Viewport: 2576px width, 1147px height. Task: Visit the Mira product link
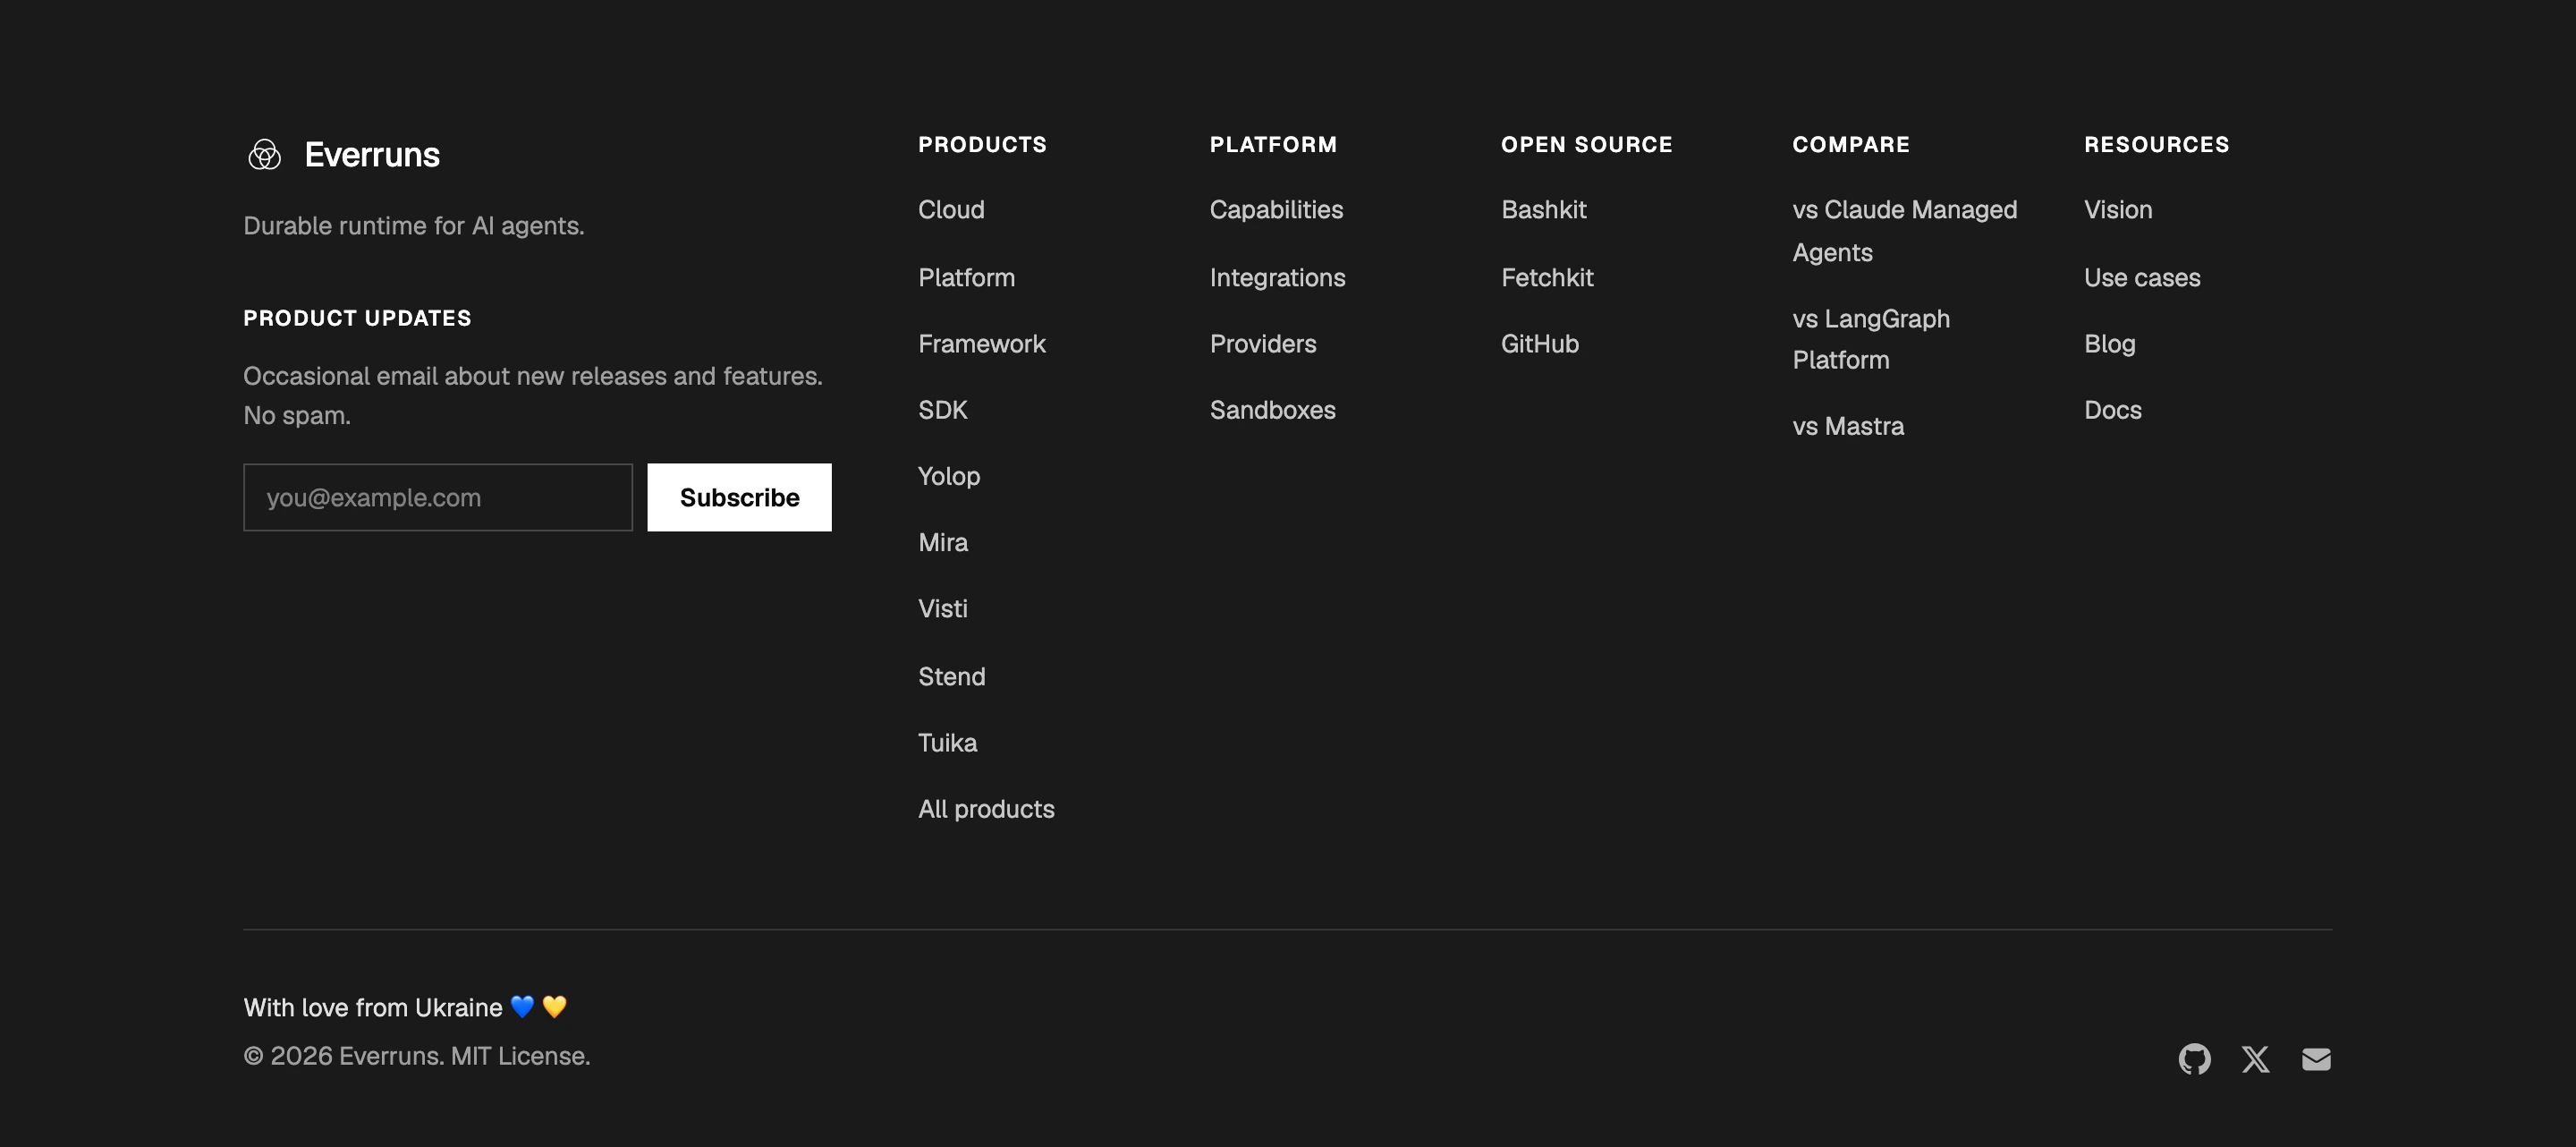tap(943, 543)
